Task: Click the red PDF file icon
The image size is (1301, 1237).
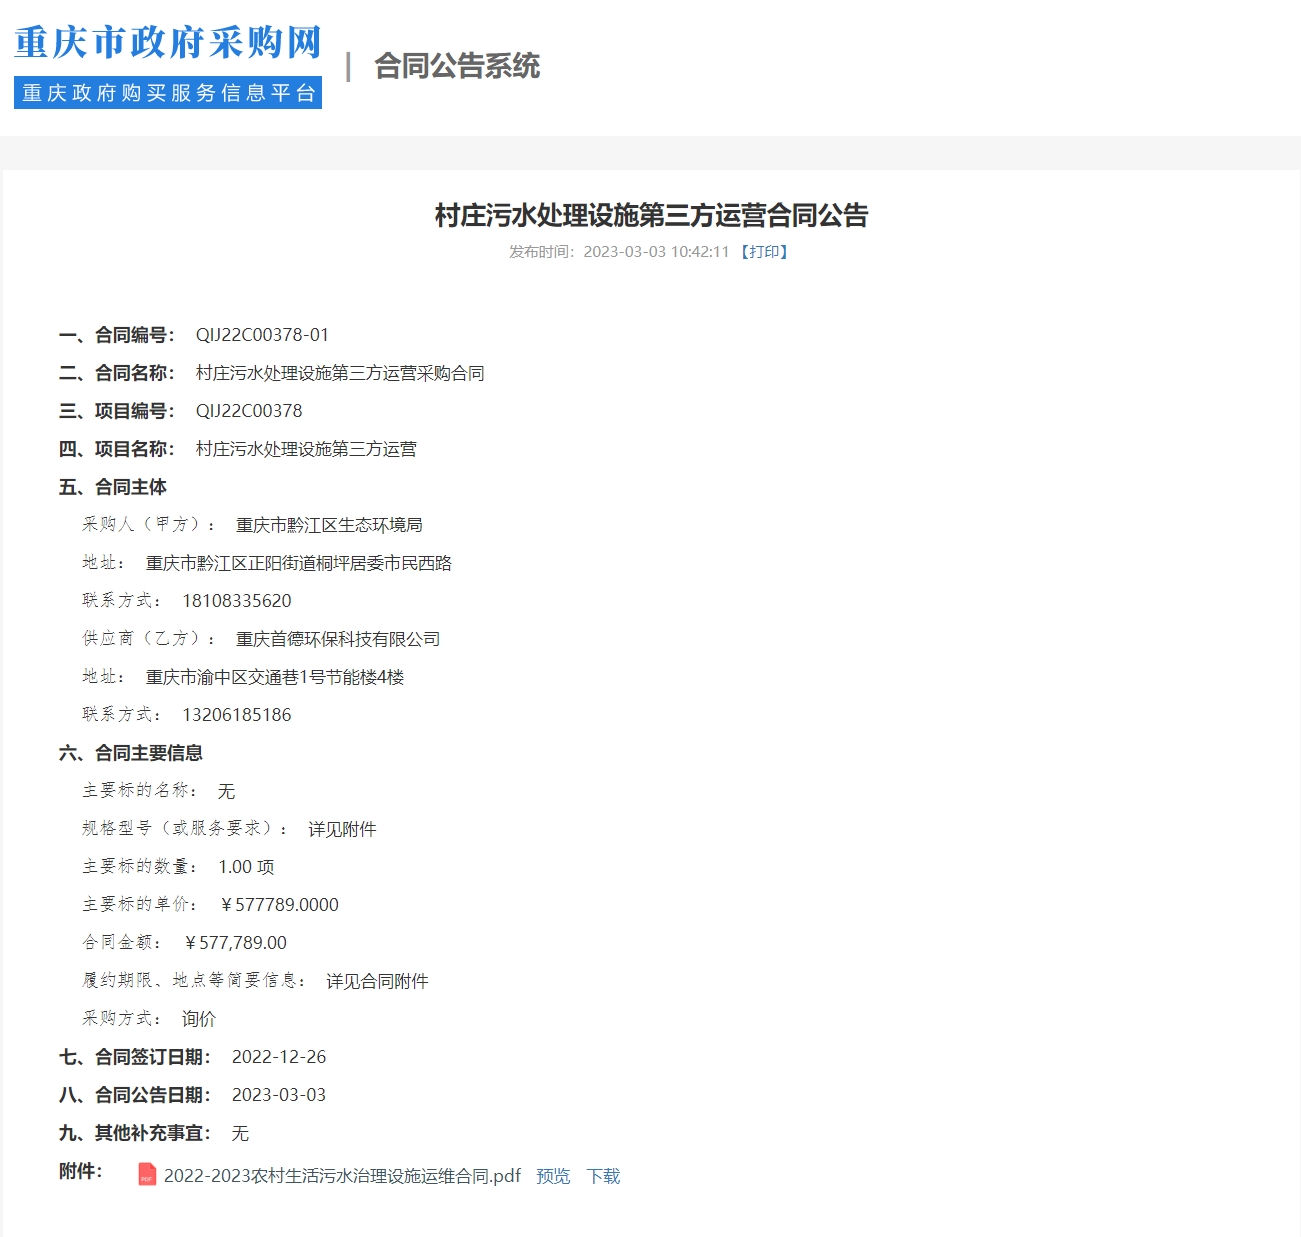Action: 147,1175
